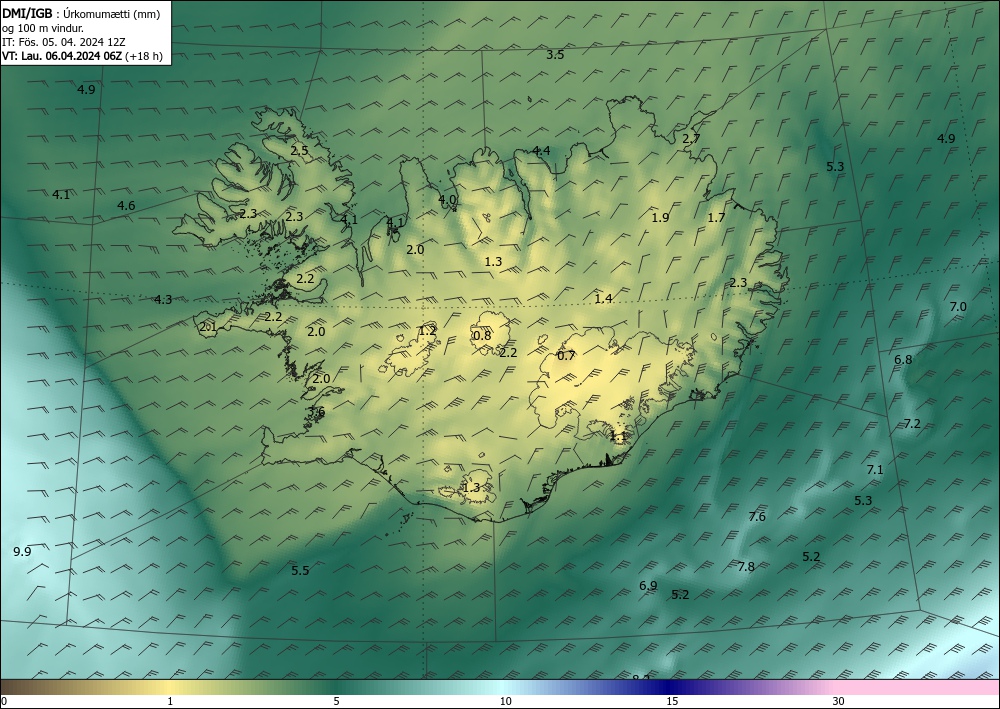Click the 2.7 value in the northeast
The width and height of the screenshot is (1000, 709).
click(x=691, y=138)
